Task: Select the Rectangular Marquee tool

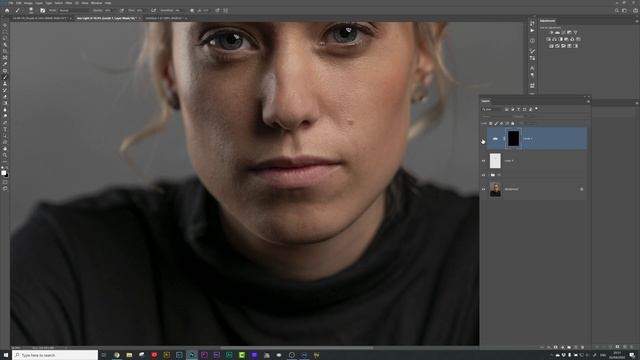Action: click(x=5, y=32)
